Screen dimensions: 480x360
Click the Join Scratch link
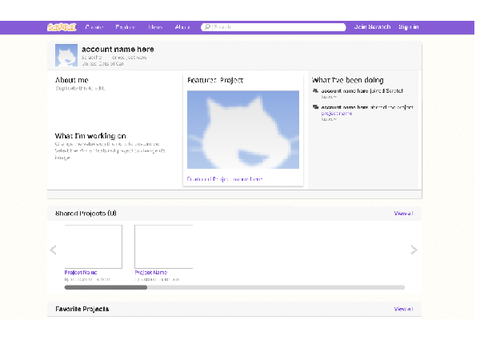(x=372, y=27)
